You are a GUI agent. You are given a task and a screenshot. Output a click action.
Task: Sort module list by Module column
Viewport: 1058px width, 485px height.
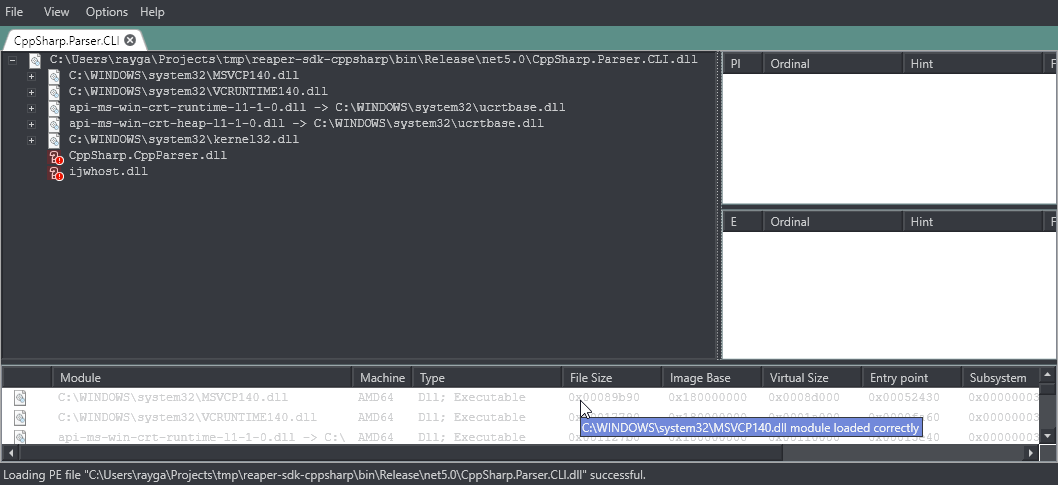[x=203, y=378]
